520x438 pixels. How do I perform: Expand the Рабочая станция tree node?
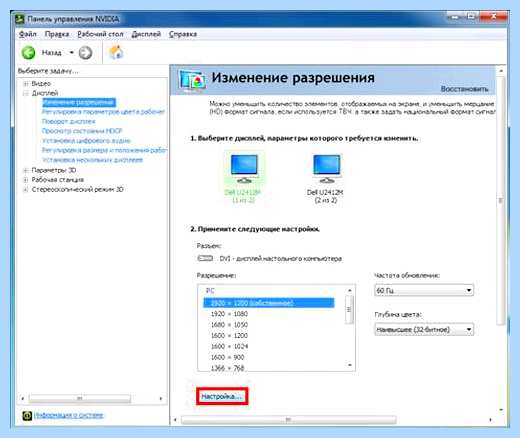pos(26,180)
